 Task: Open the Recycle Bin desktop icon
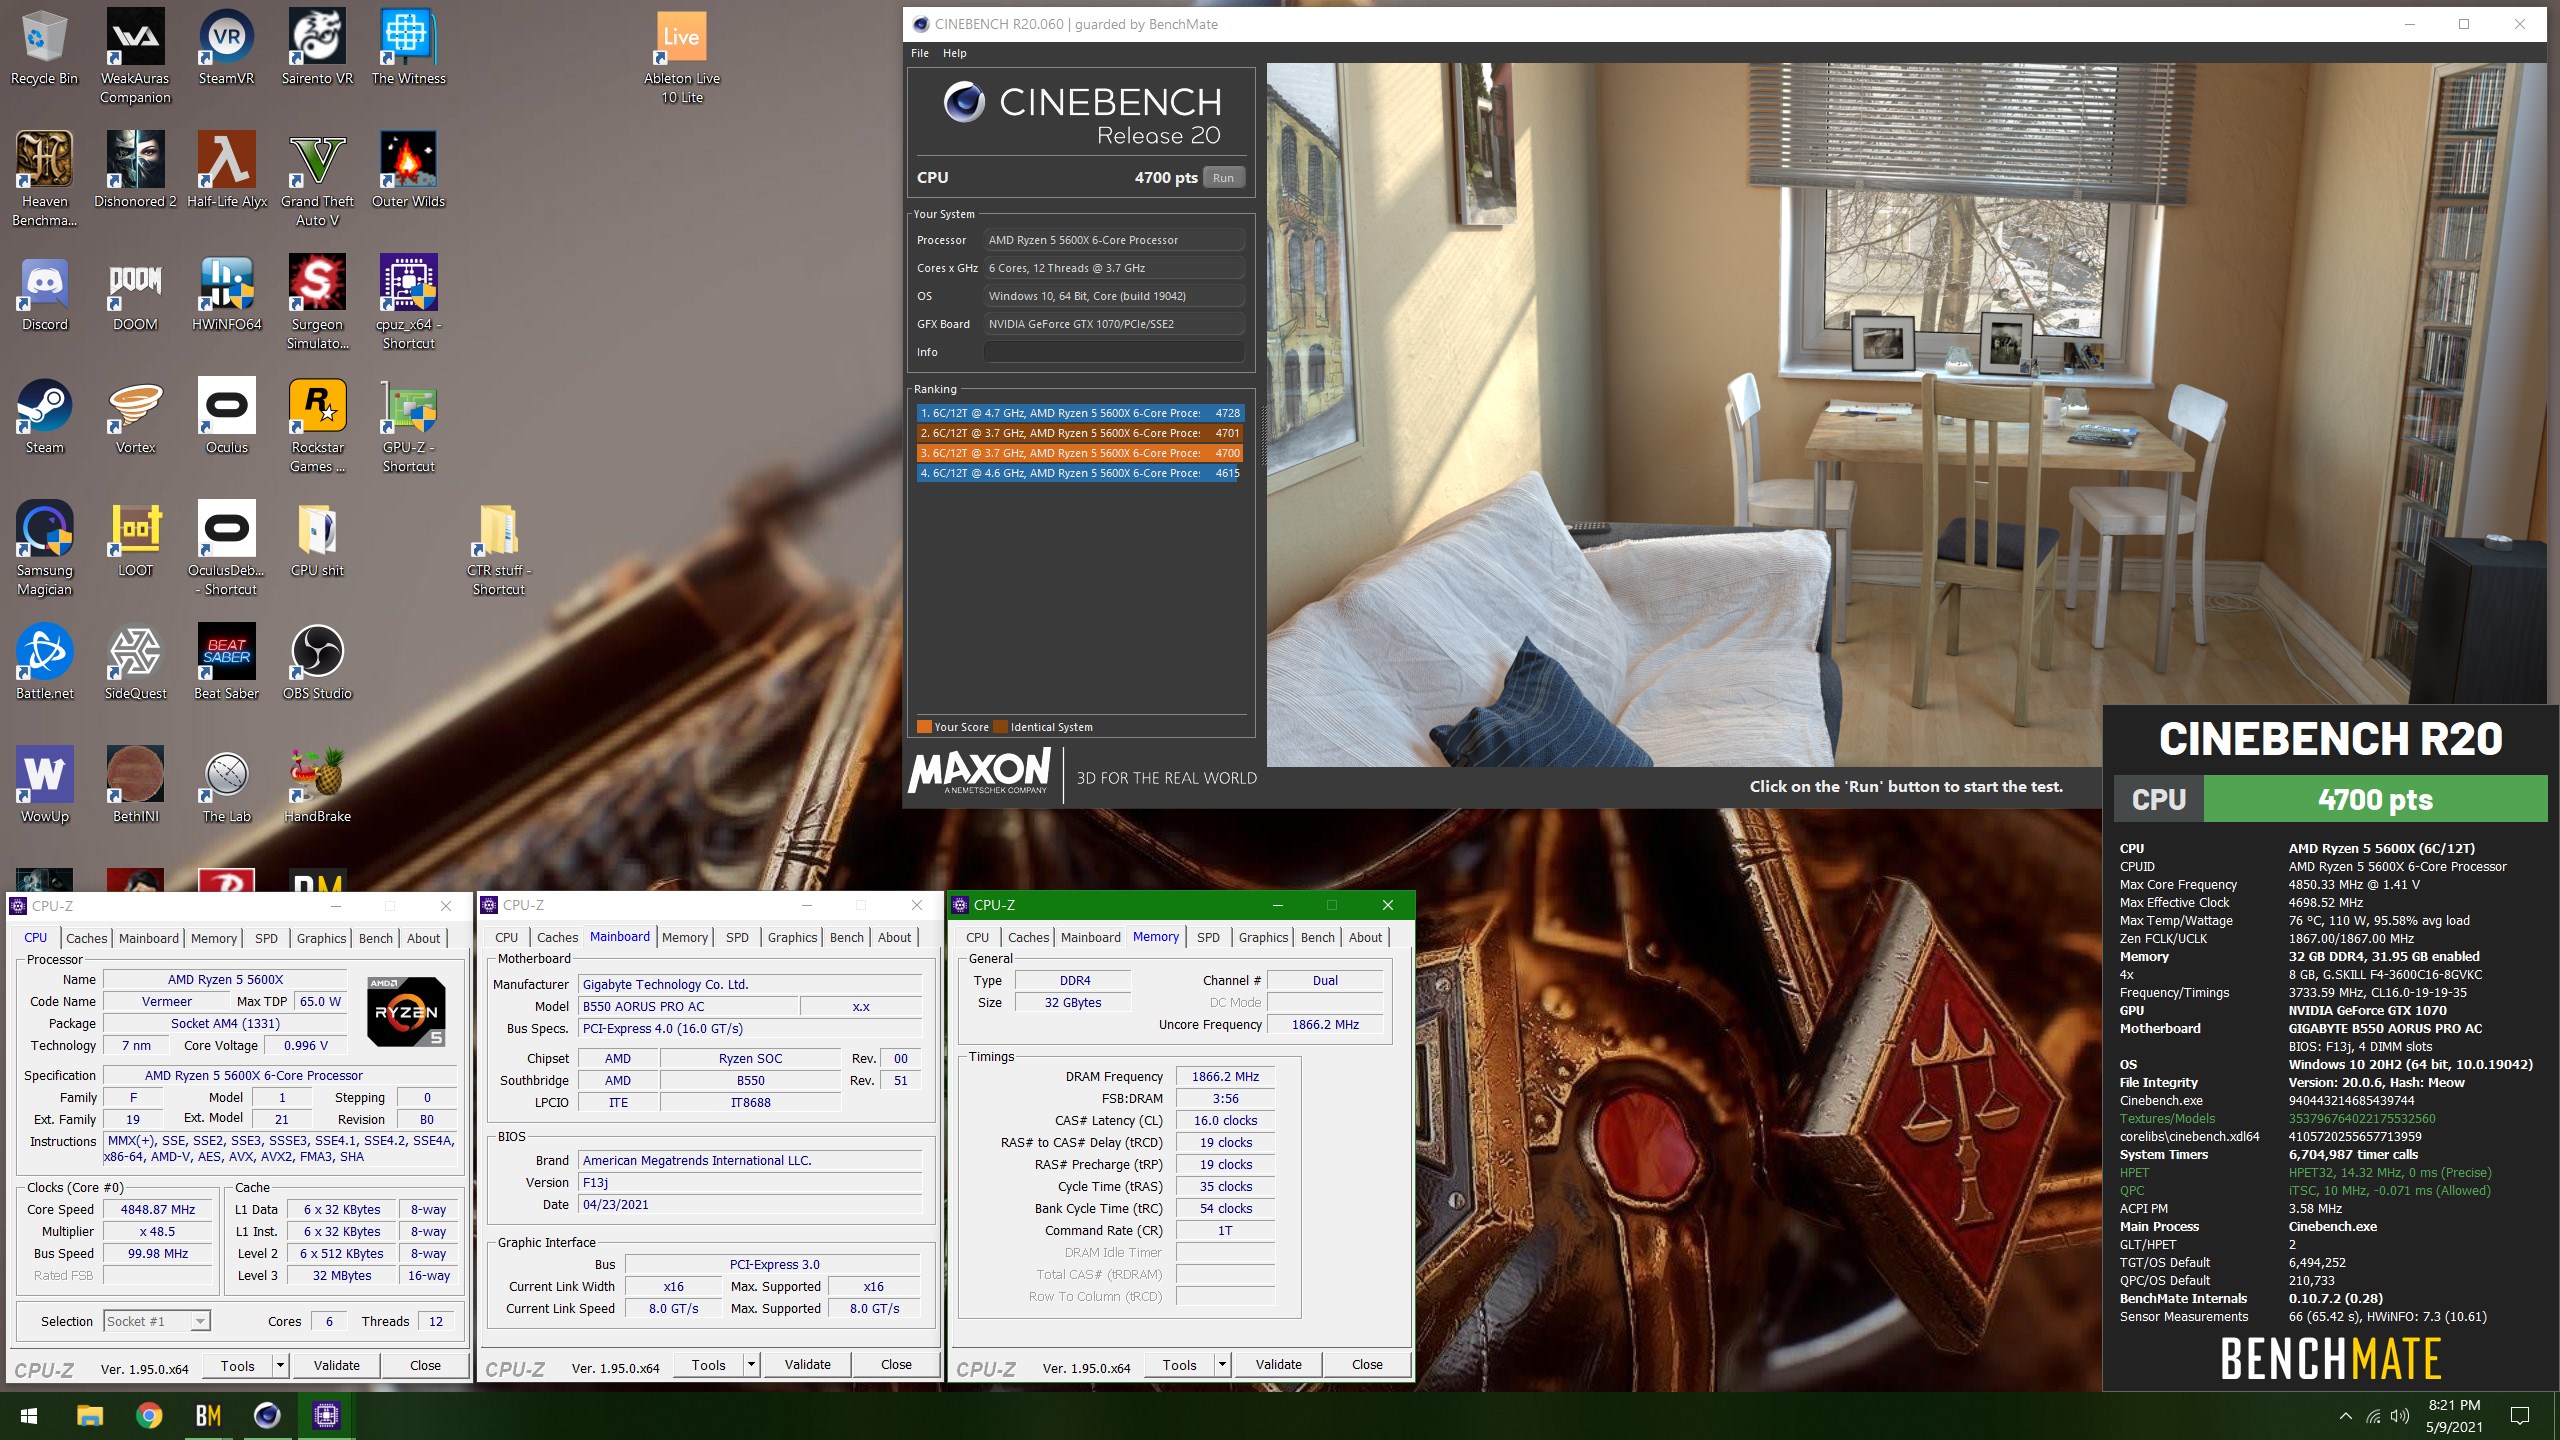pos(44,48)
